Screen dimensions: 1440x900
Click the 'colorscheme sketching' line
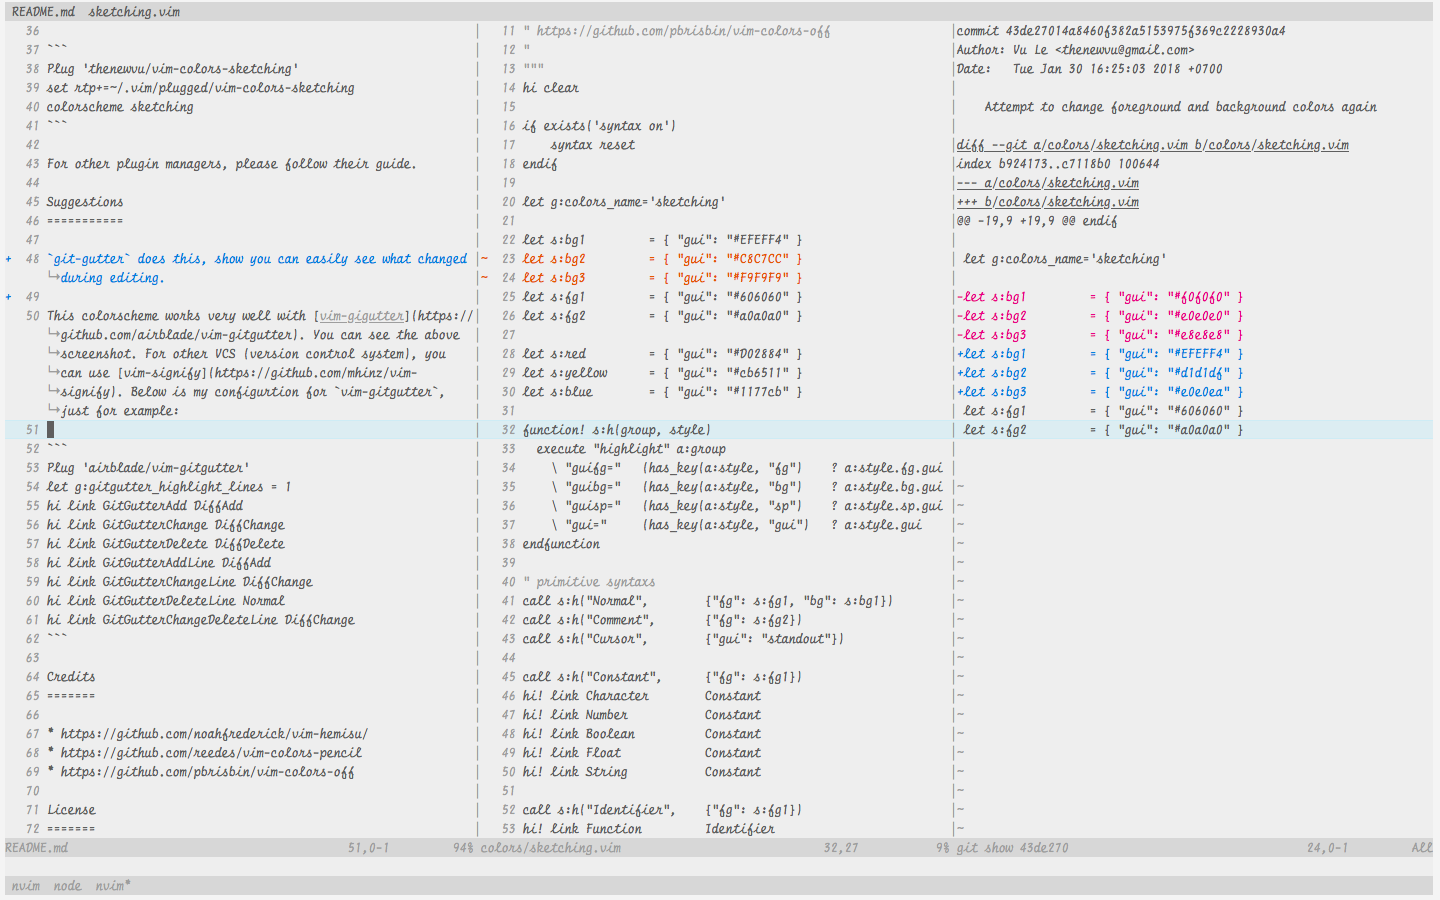coord(120,107)
